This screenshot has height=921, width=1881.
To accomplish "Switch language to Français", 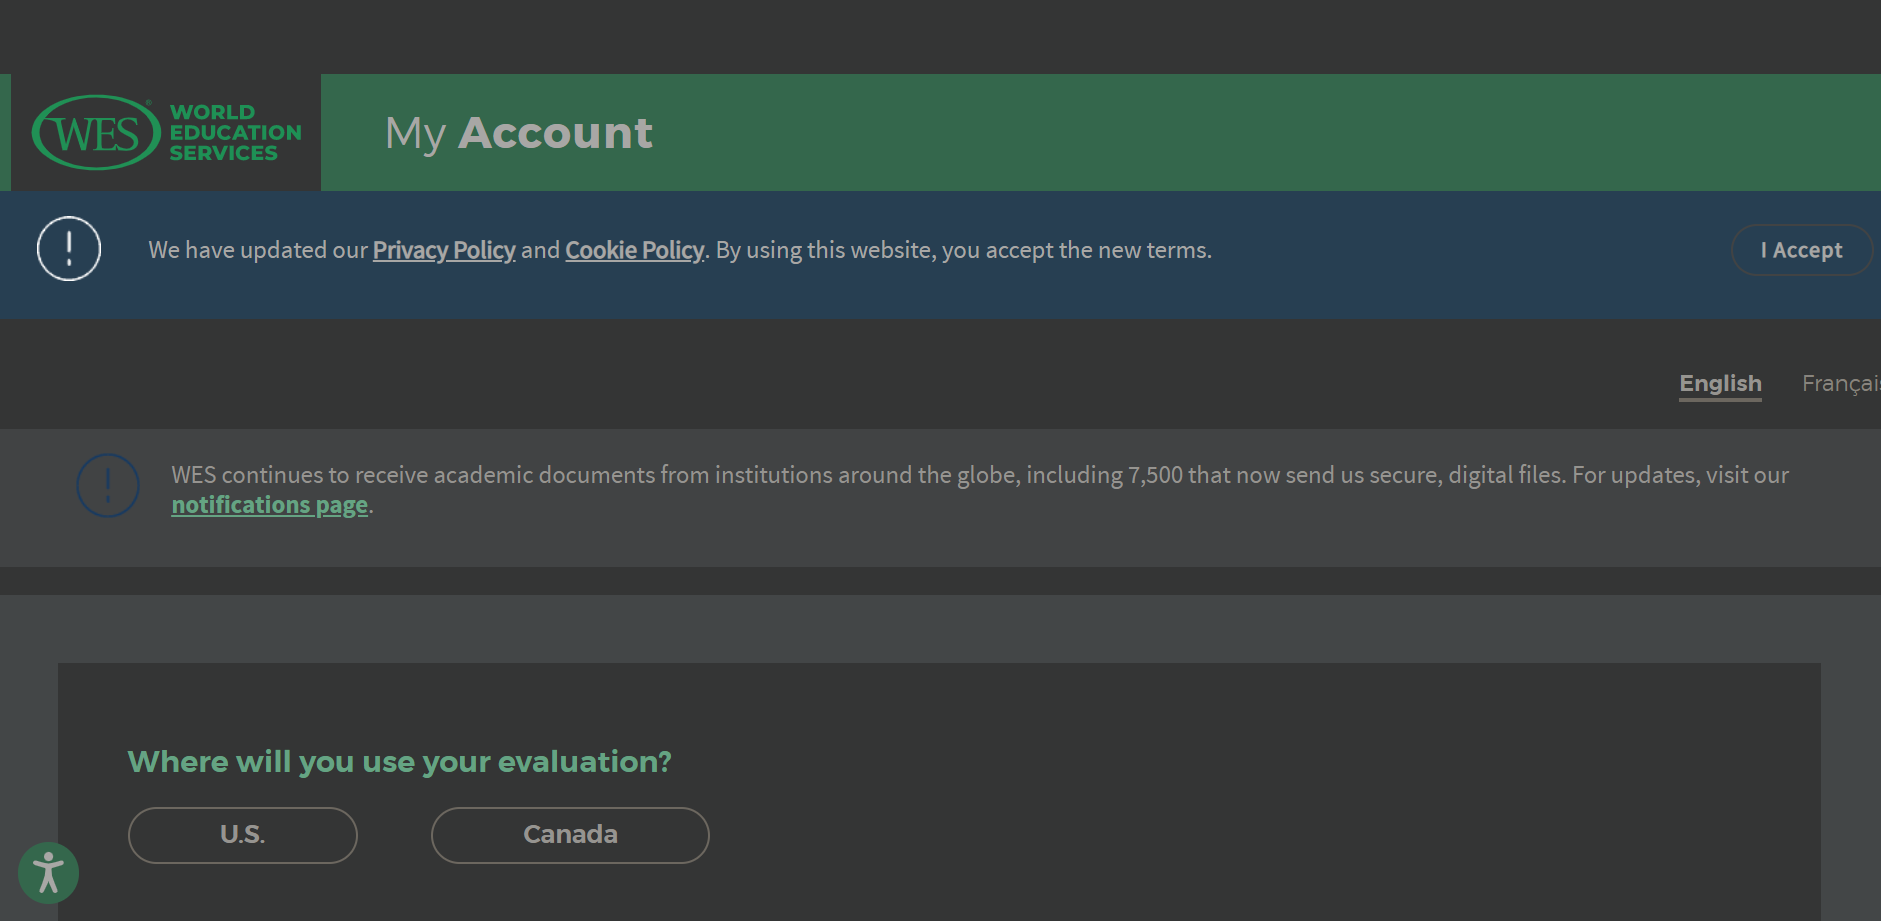I will (1840, 384).
